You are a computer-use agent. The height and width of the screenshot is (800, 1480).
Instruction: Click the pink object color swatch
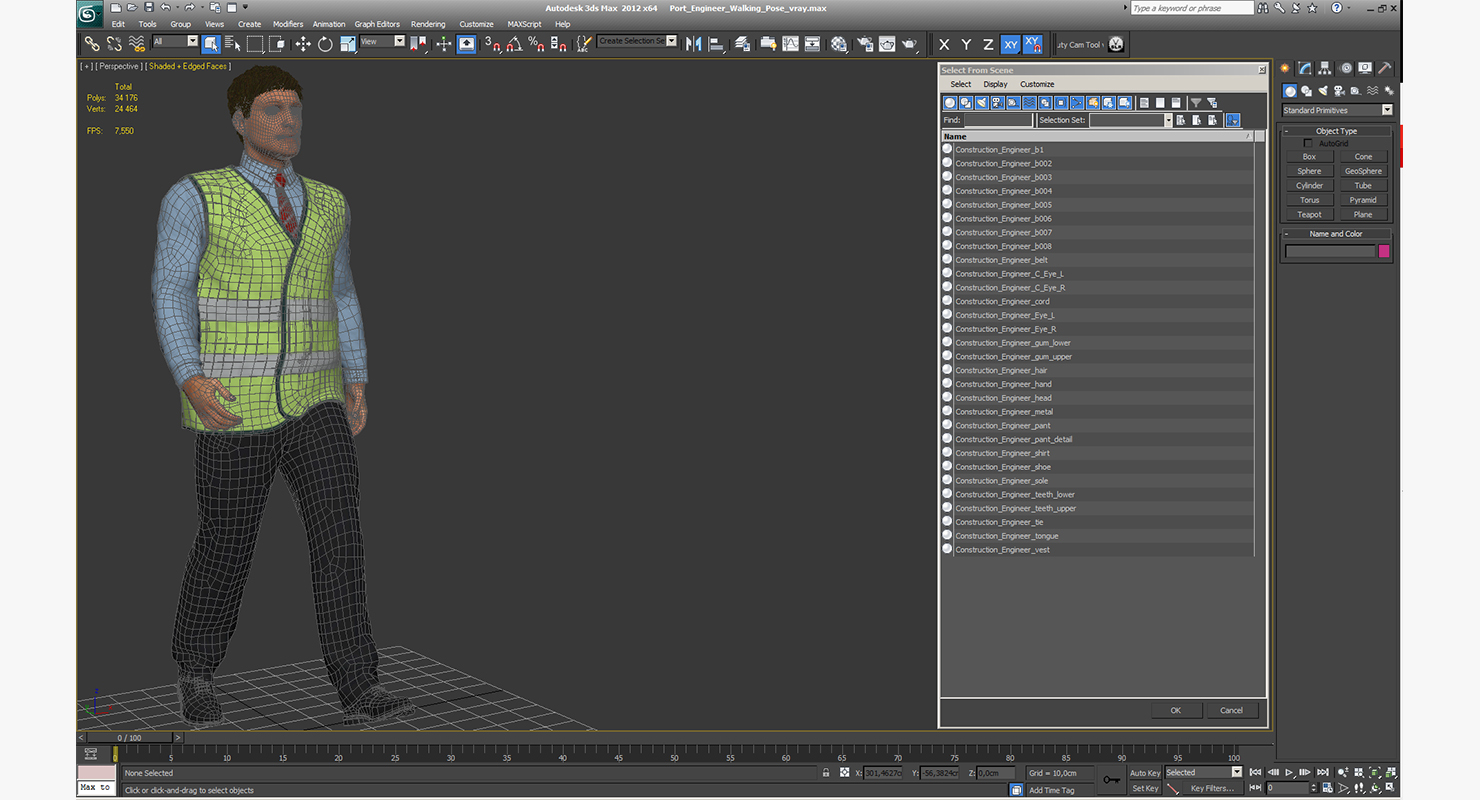click(x=1384, y=251)
